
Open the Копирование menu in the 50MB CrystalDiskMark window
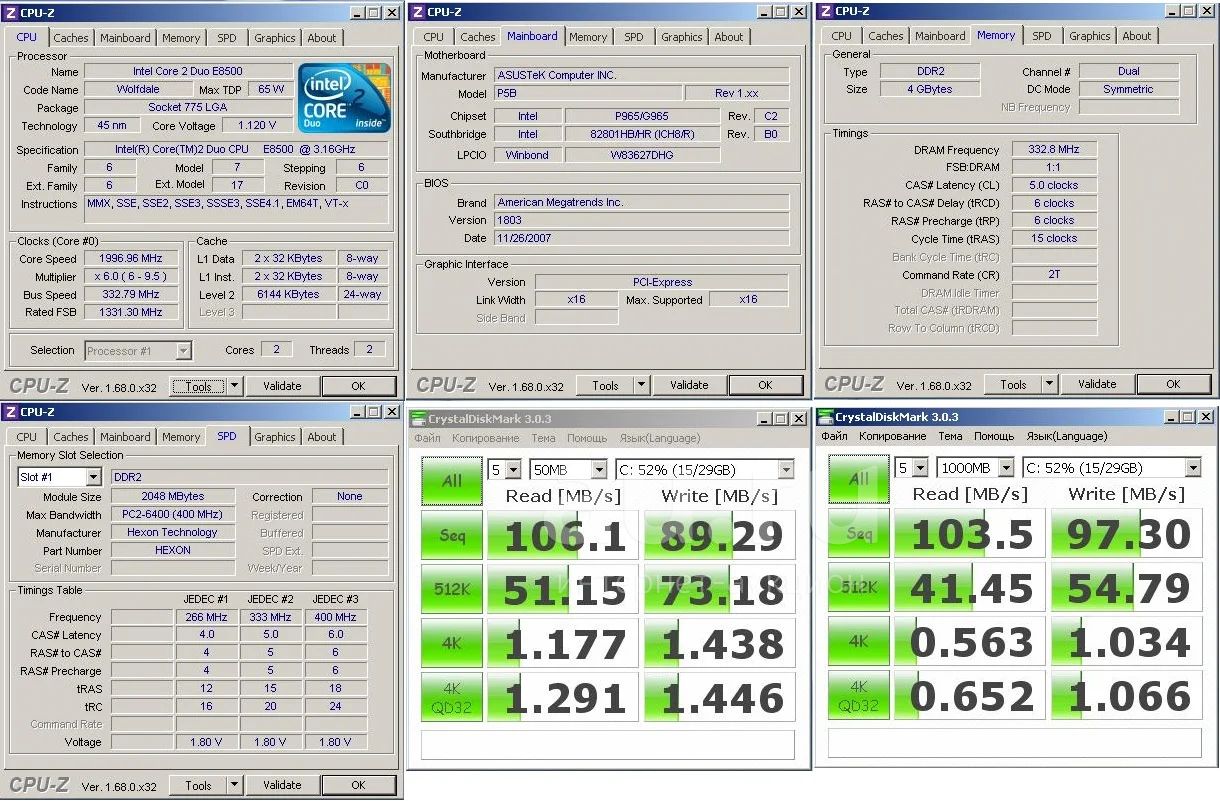(485, 438)
